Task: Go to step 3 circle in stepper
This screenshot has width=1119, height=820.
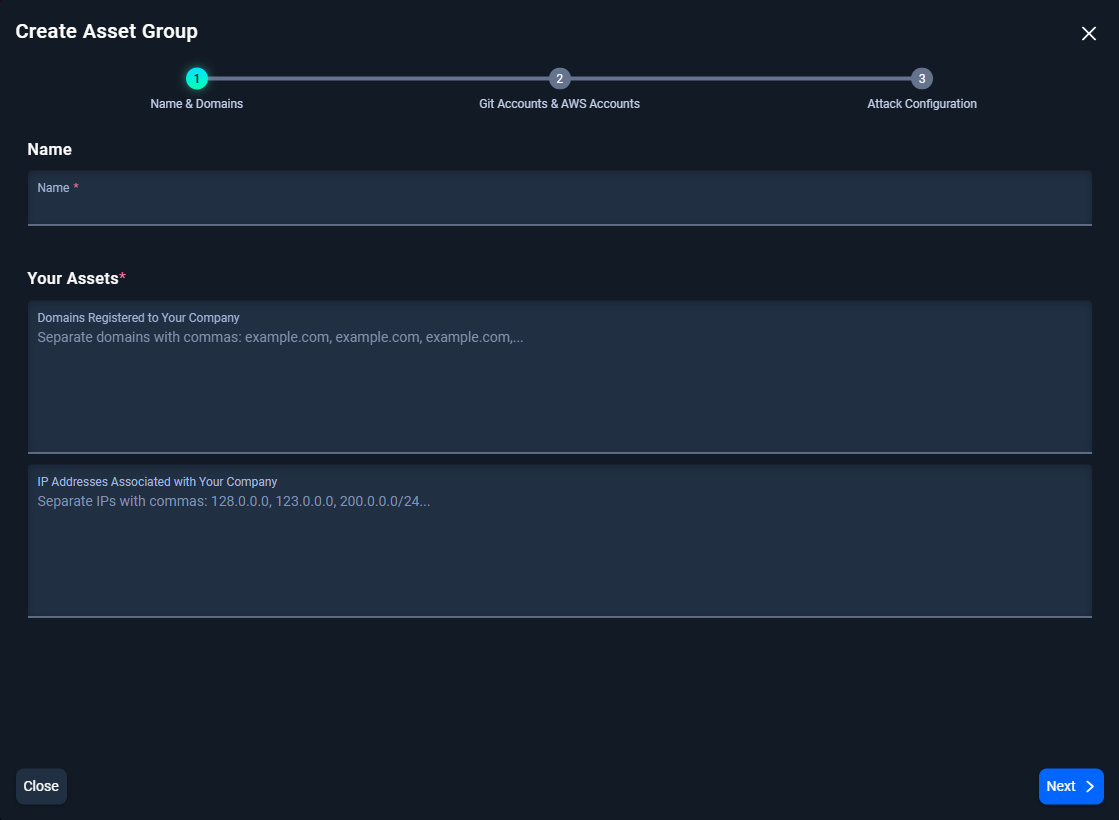Action: tap(922, 78)
